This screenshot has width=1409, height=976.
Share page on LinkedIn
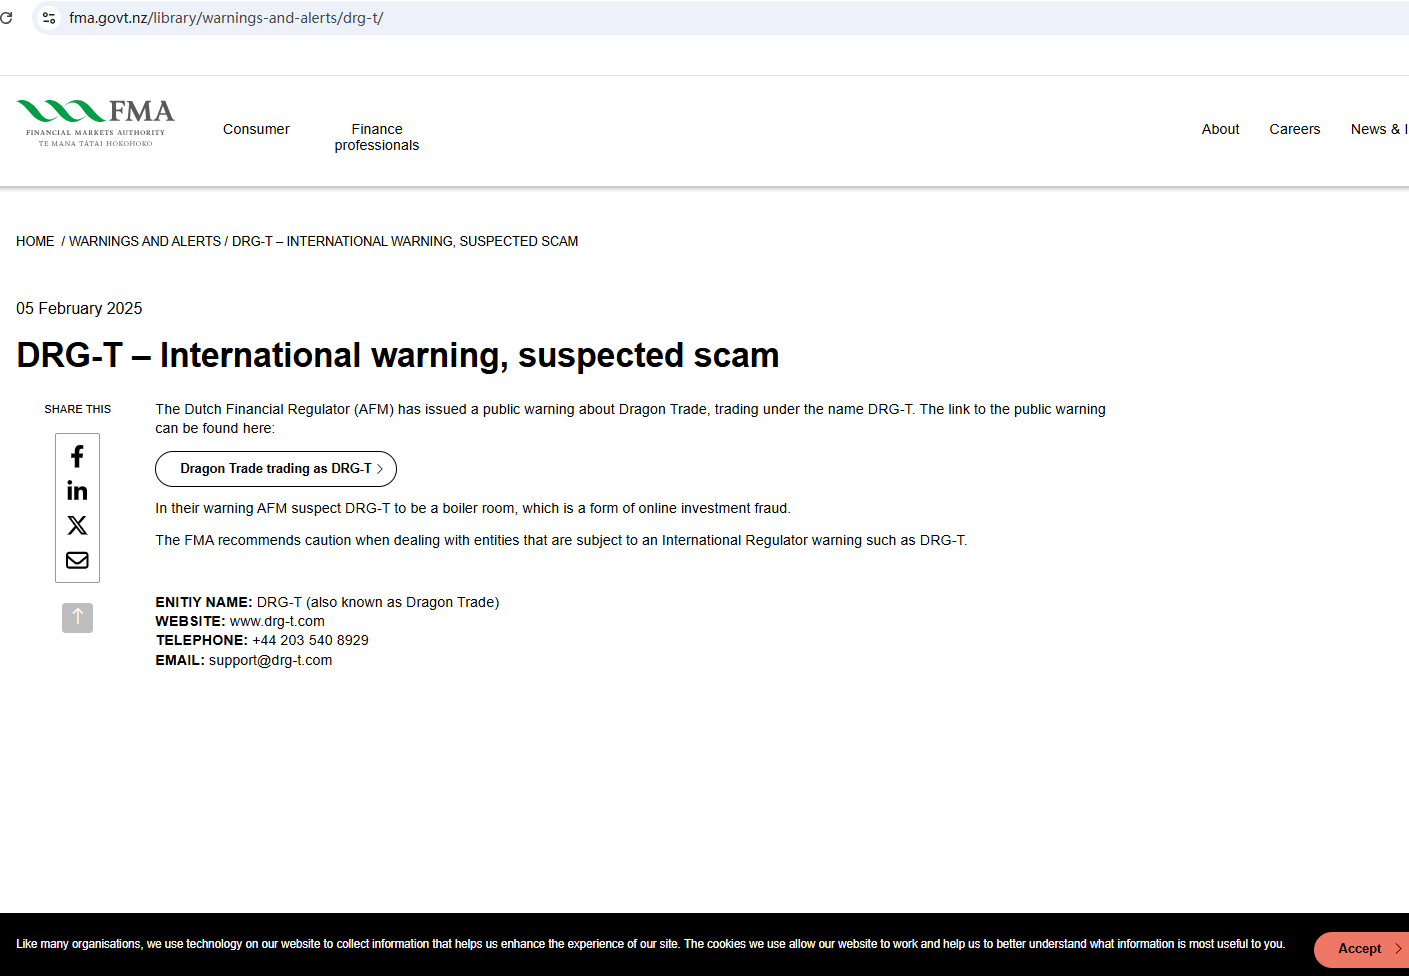(77, 491)
